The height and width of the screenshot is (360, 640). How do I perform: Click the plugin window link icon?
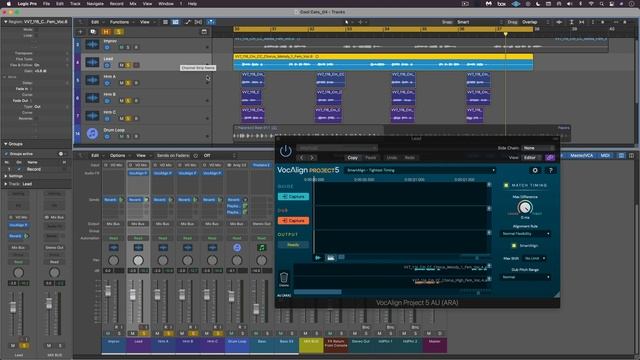550,158
